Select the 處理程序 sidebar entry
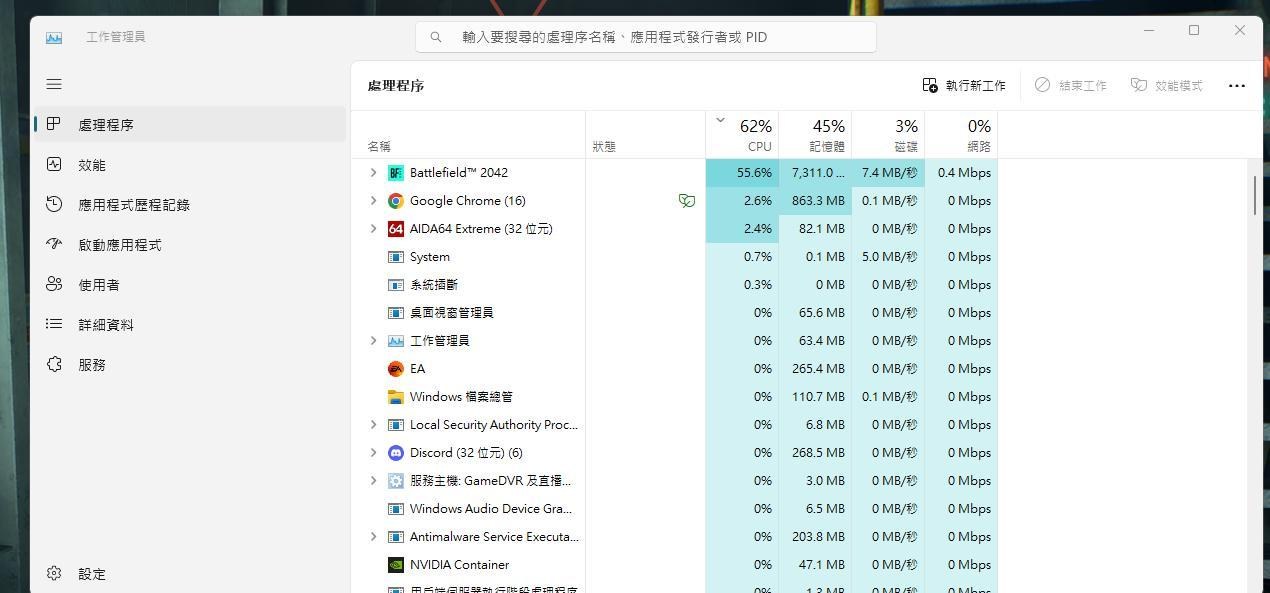Viewport: 1270px width, 593px height. pos(107,124)
